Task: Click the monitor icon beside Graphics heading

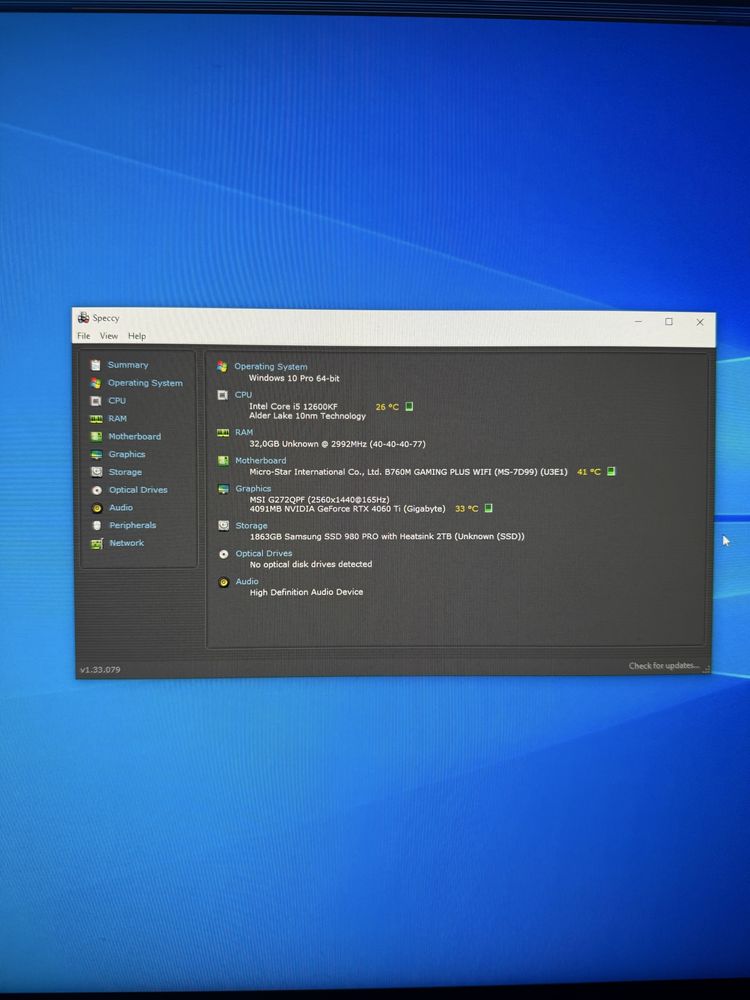Action: [x=223, y=489]
